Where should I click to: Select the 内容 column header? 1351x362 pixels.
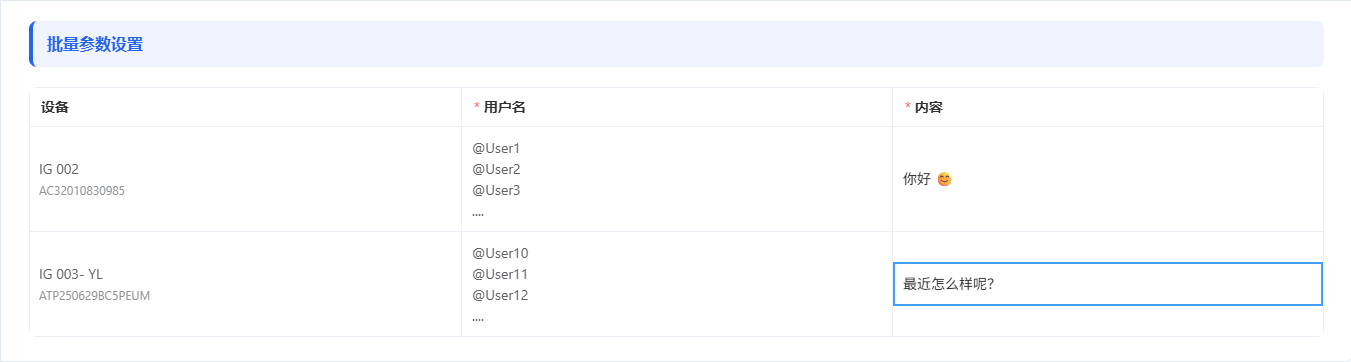[x=928, y=107]
